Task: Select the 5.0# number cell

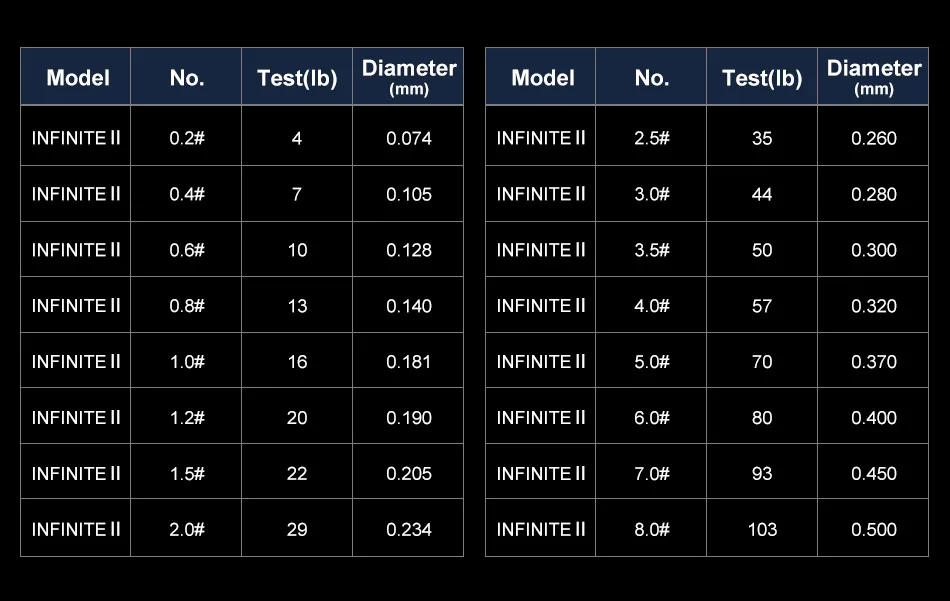Action: tap(652, 362)
